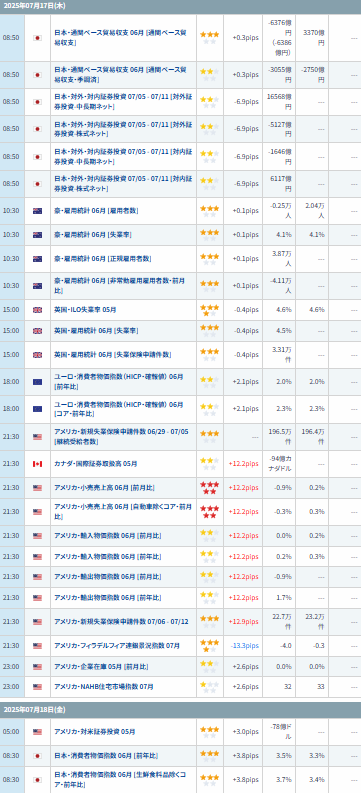The width and height of the screenshot is (361, 793).
Task: Click Canada flag icon for 国際証券取扱高 row
Action: [37, 464]
